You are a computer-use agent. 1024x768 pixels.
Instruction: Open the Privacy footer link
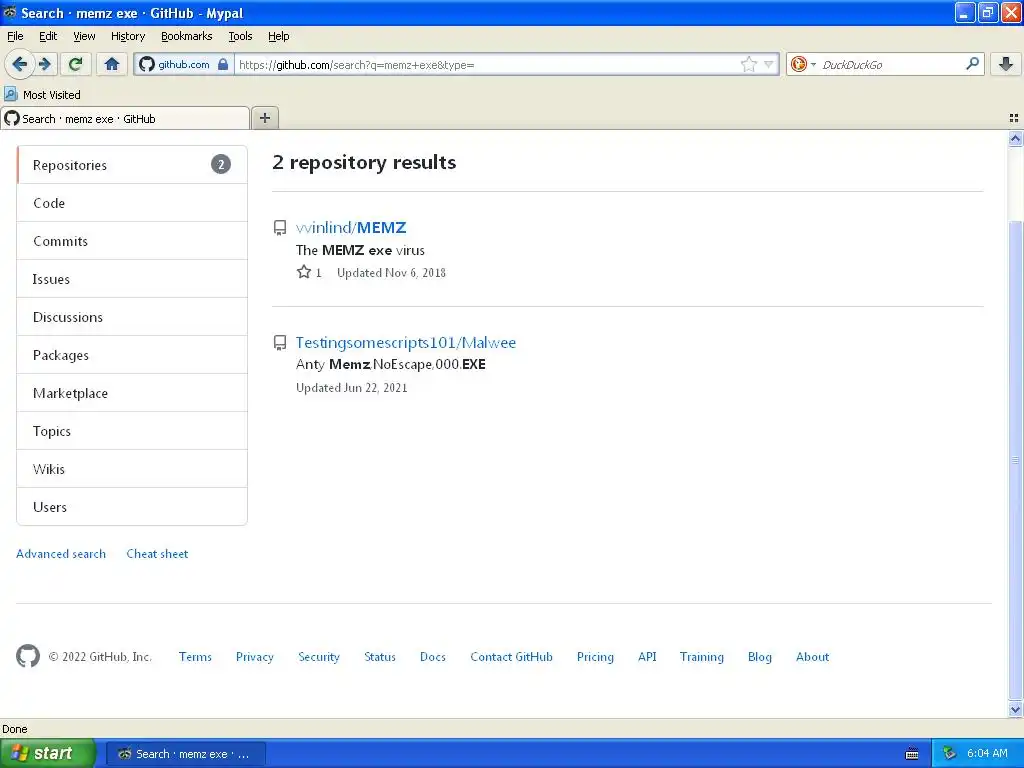(255, 657)
